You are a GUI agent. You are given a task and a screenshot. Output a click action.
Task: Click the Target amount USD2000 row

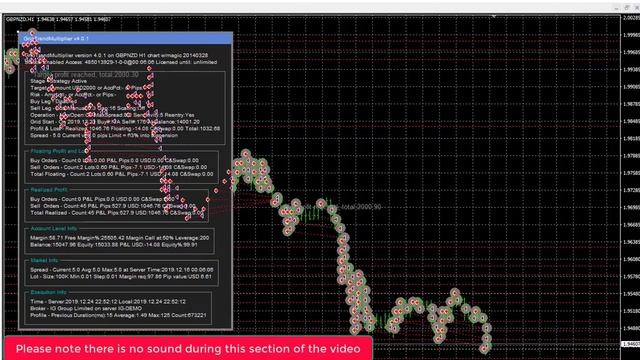point(86,88)
